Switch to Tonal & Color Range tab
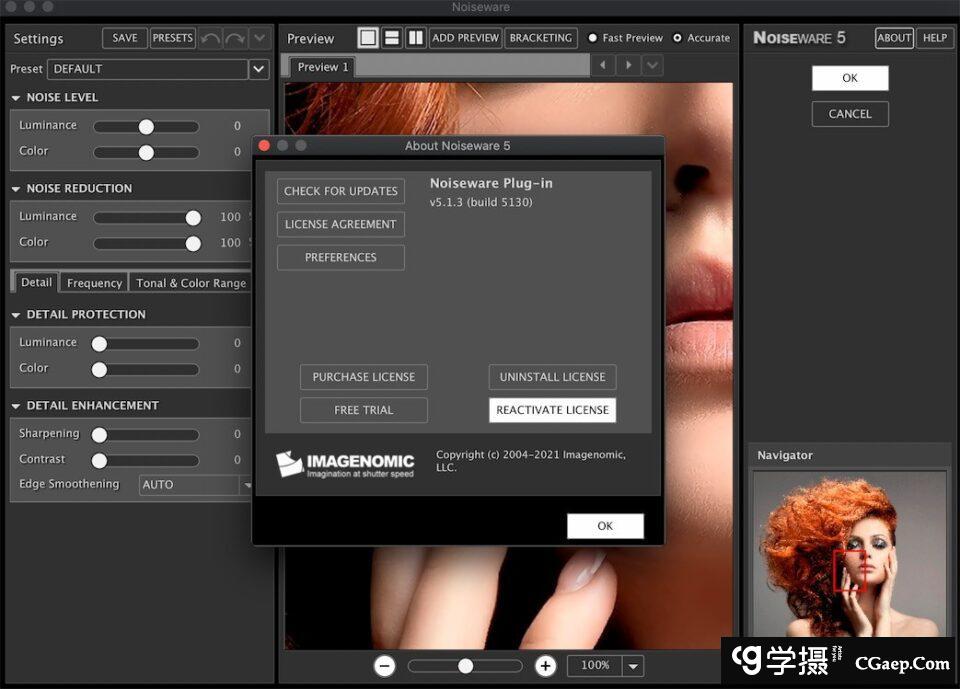Screen dimensions: 960x689 (x=190, y=283)
